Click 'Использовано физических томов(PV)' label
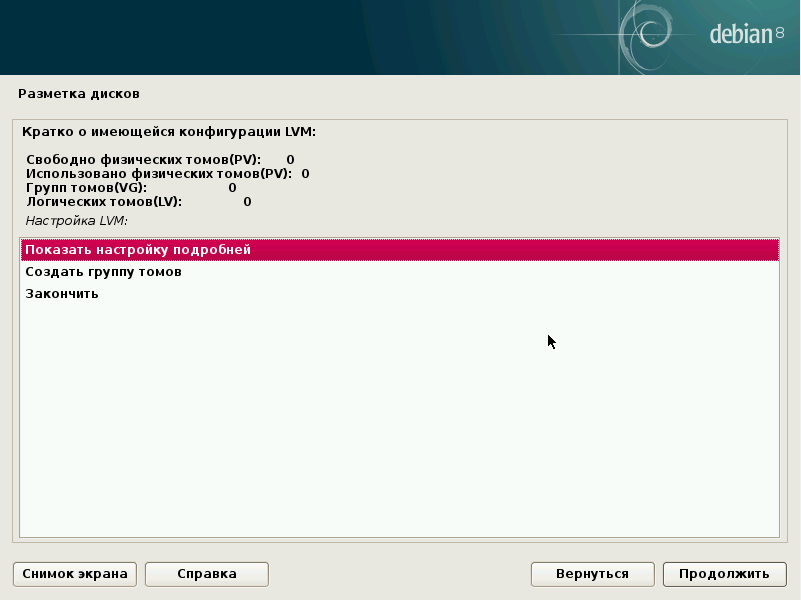This screenshot has height=600, width=801. pos(159,173)
